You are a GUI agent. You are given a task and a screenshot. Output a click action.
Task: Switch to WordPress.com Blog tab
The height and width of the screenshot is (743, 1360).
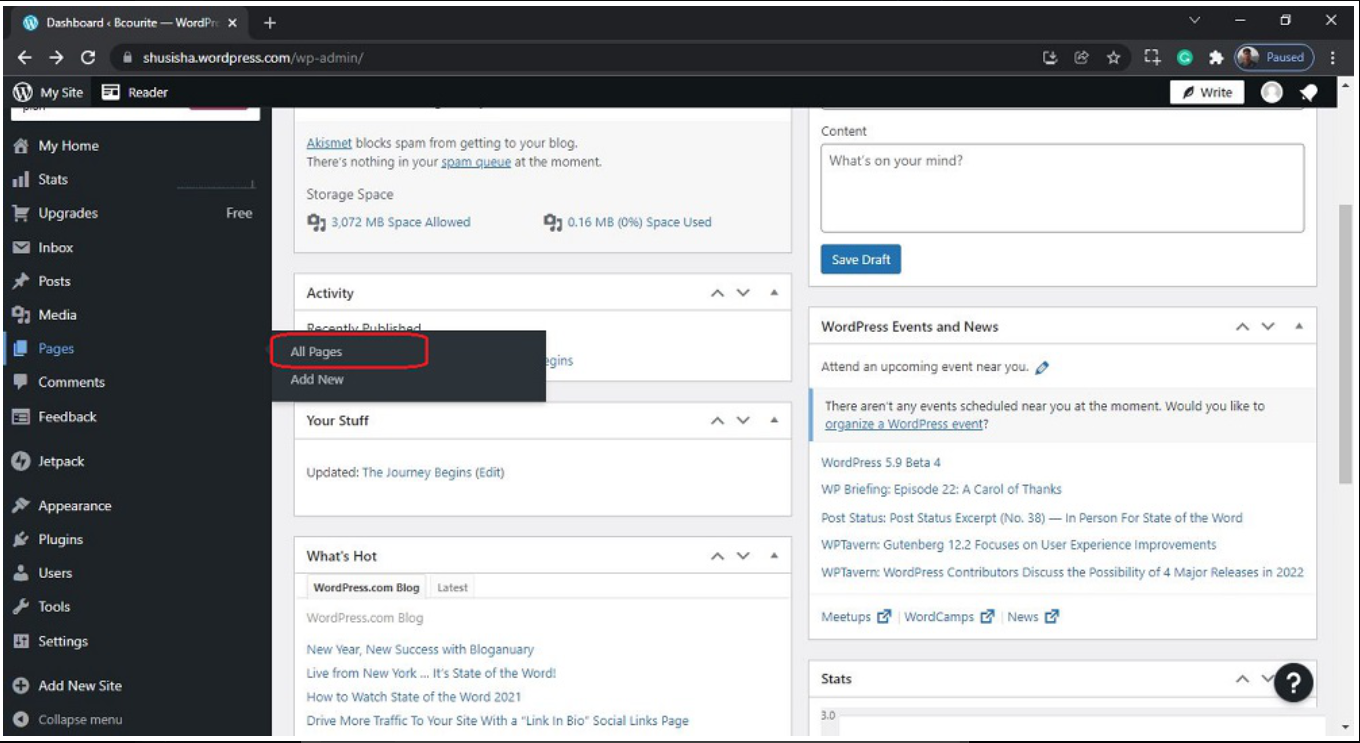366,588
